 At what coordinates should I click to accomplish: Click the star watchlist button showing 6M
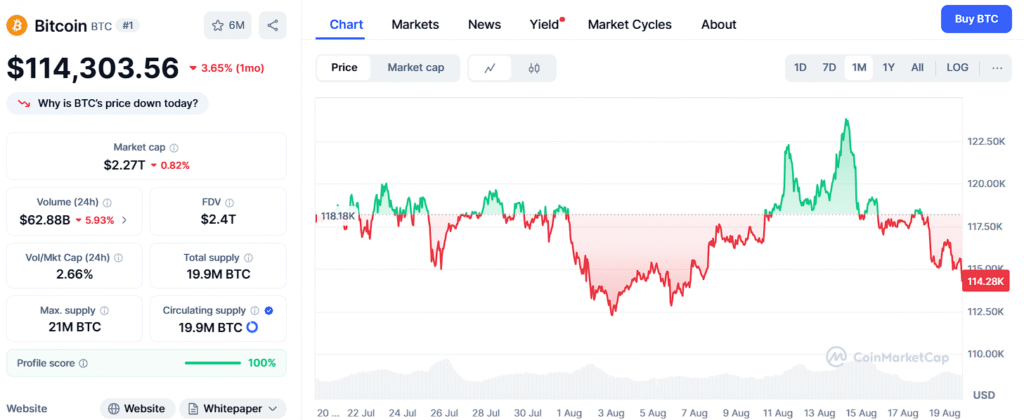pyautogui.click(x=228, y=25)
